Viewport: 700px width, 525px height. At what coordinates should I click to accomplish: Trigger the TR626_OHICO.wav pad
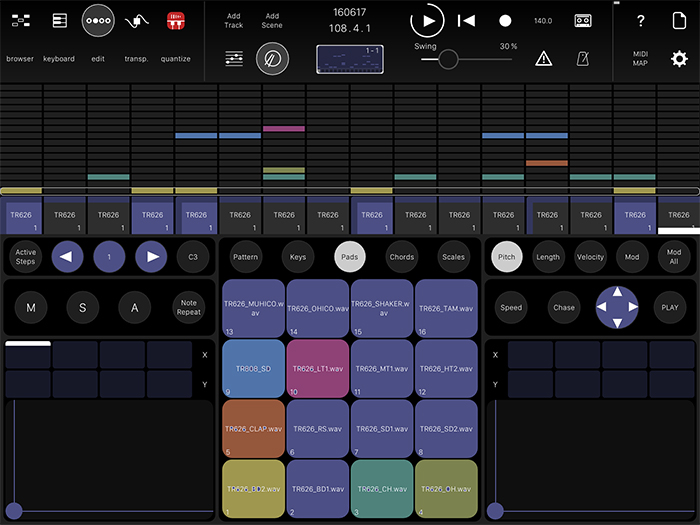point(318,308)
